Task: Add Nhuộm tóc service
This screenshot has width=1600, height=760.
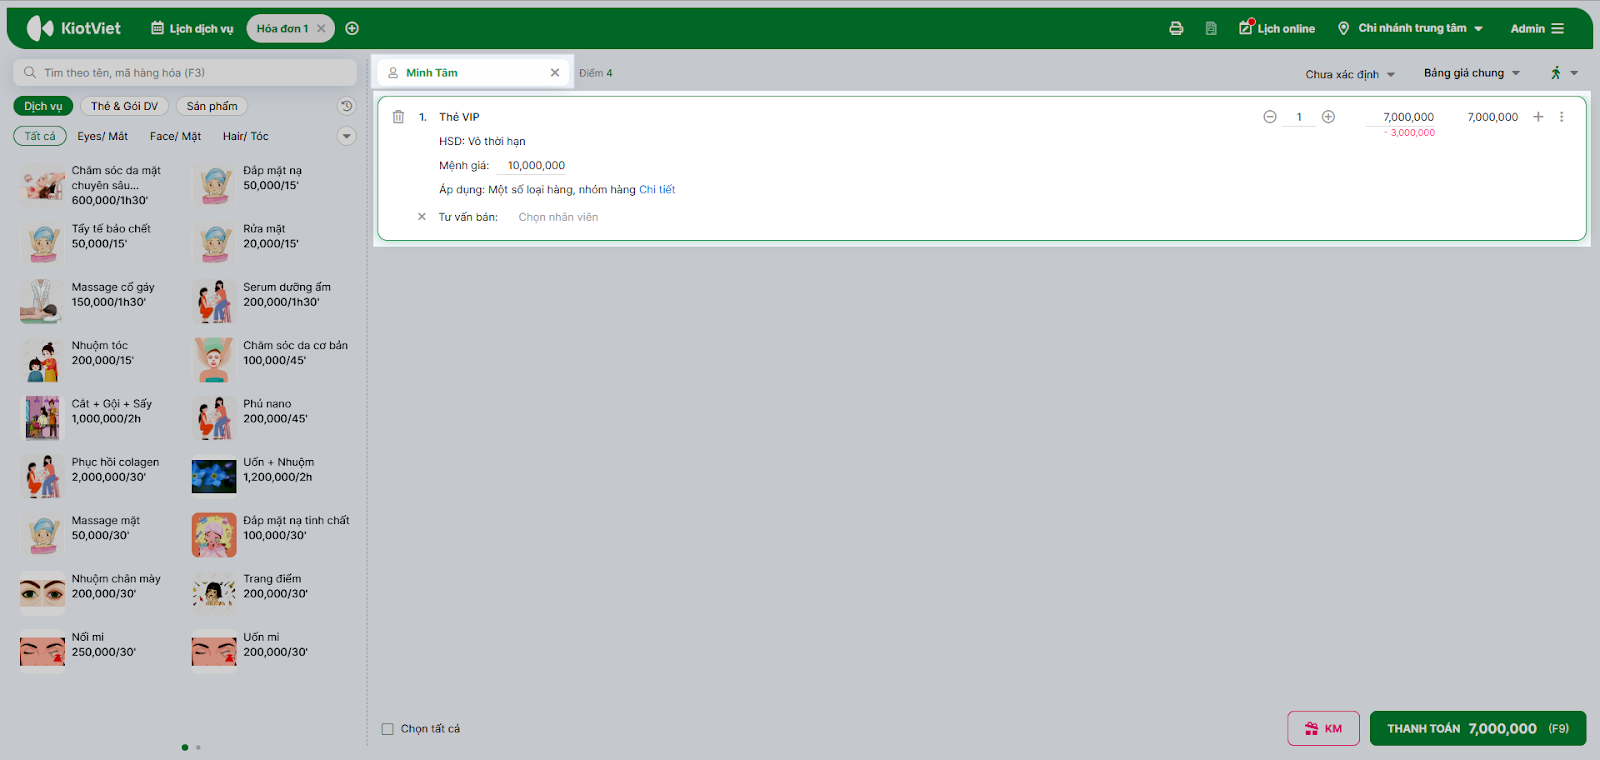Action: tap(98, 360)
